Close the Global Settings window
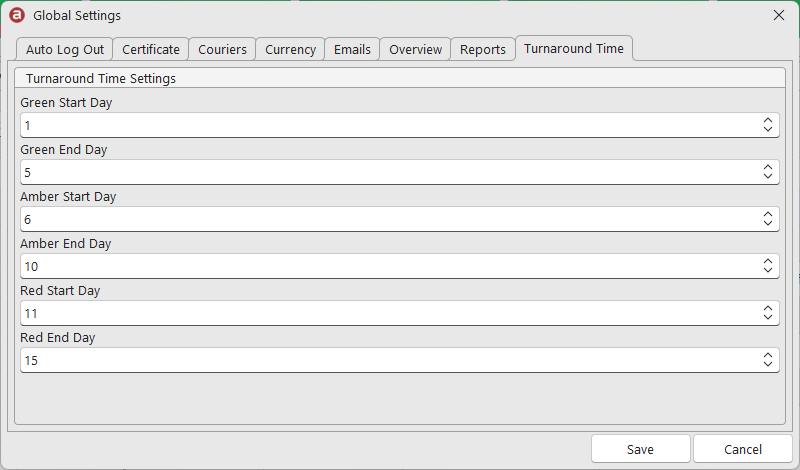 pyautogui.click(x=779, y=15)
